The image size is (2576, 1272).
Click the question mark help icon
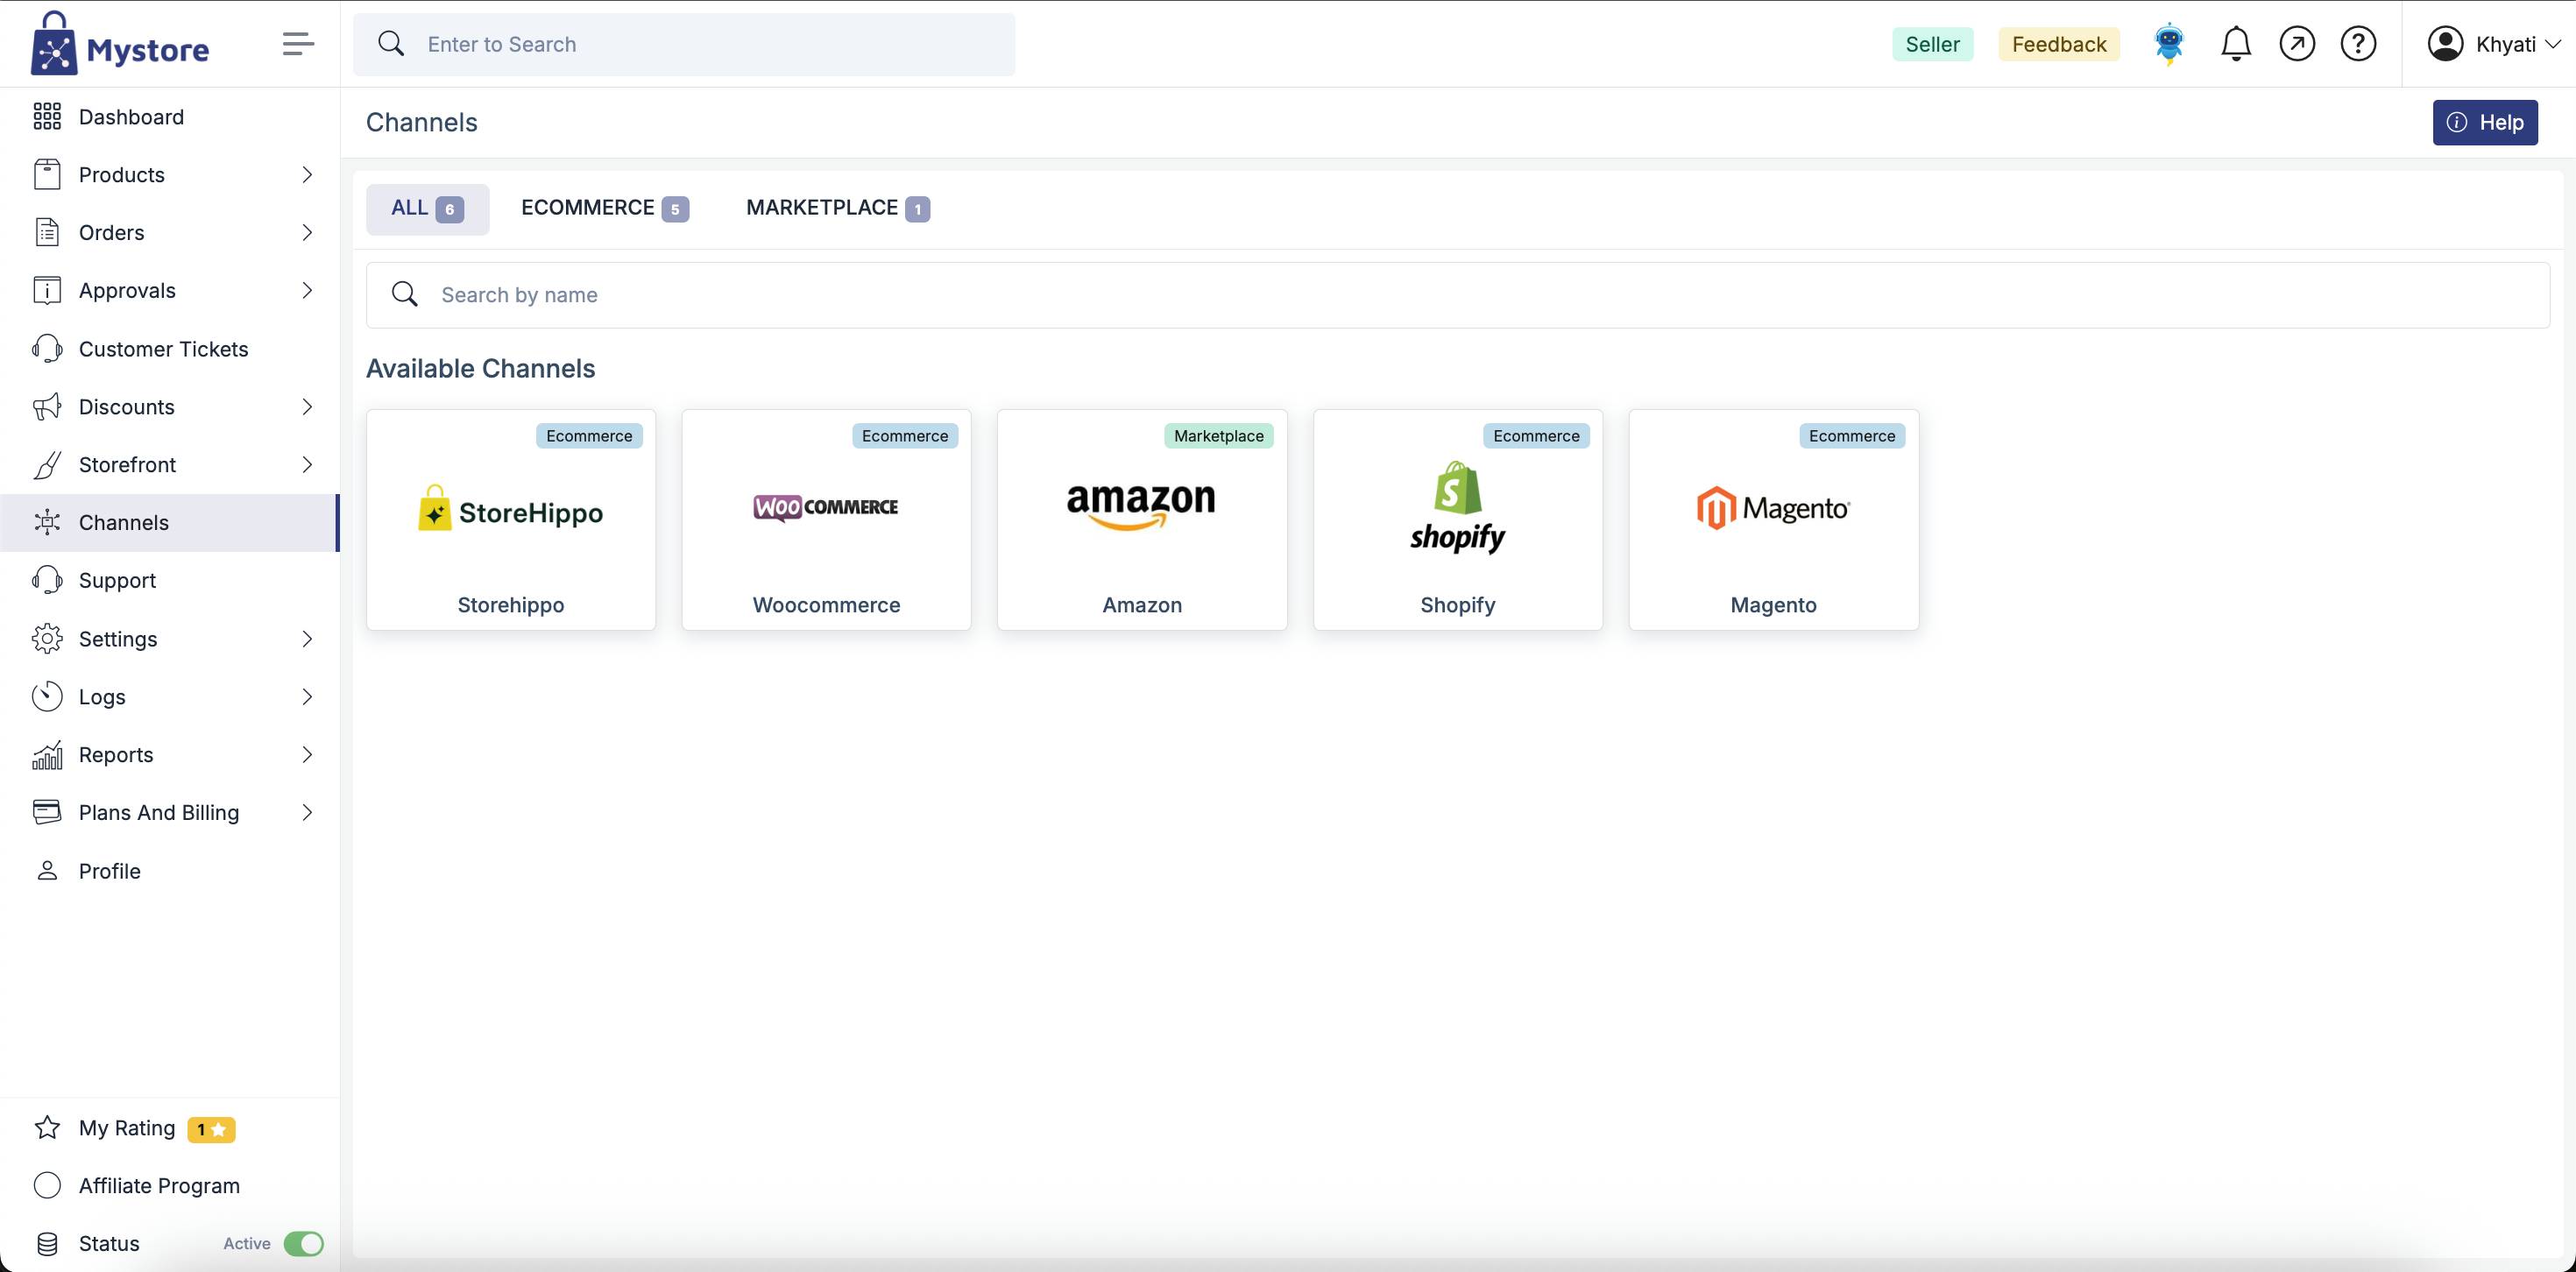[2358, 44]
